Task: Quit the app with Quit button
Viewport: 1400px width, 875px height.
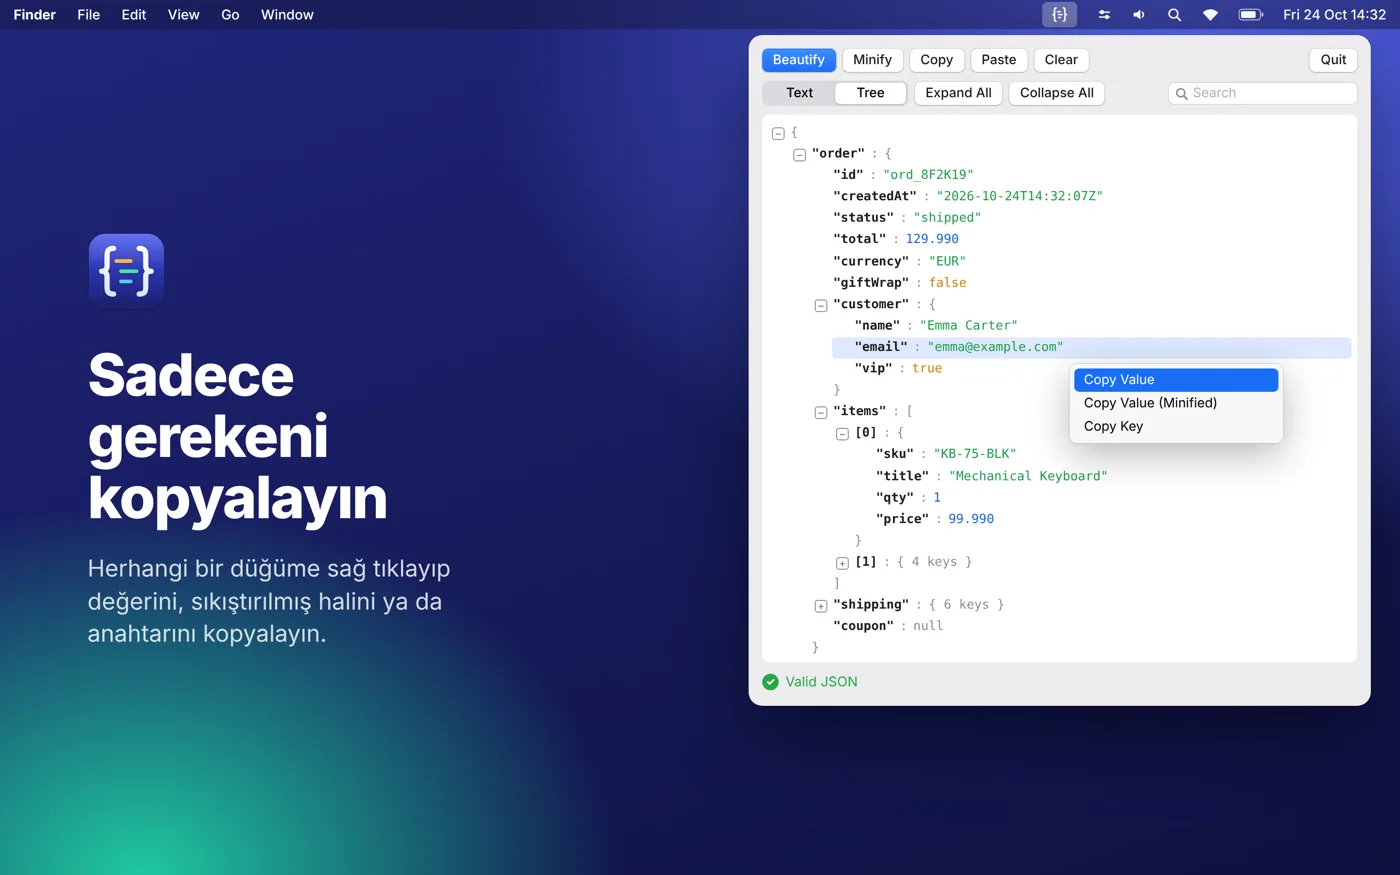Action: tap(1333, 60)
